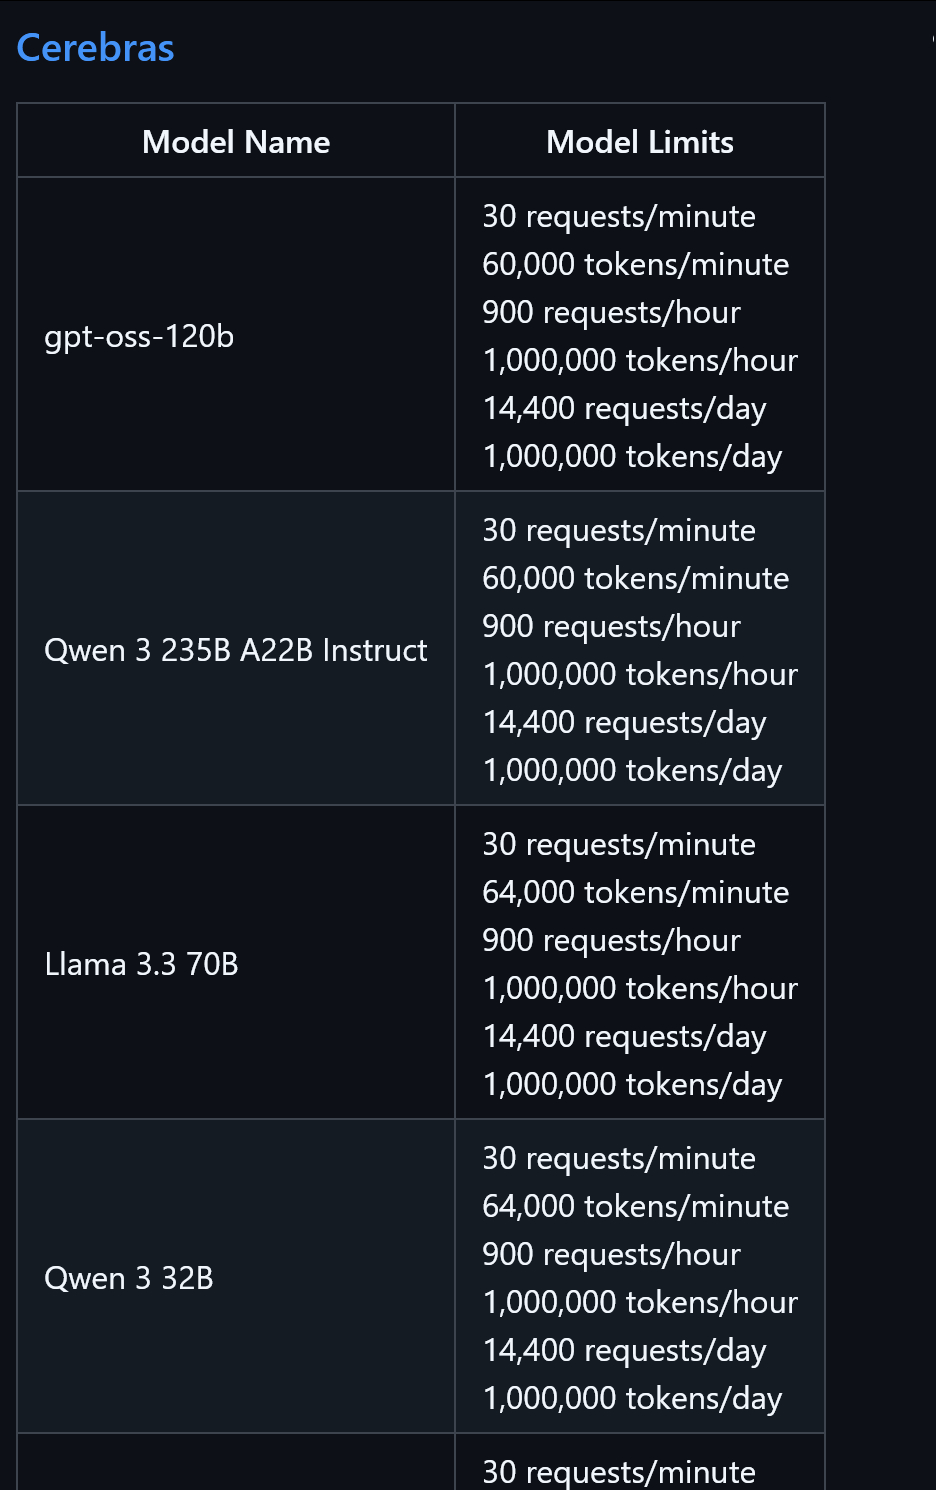Click 60,000 tokens/minute for gpt-oss-120b
The width and height of the screenshot is (936, 1490).
636,264
